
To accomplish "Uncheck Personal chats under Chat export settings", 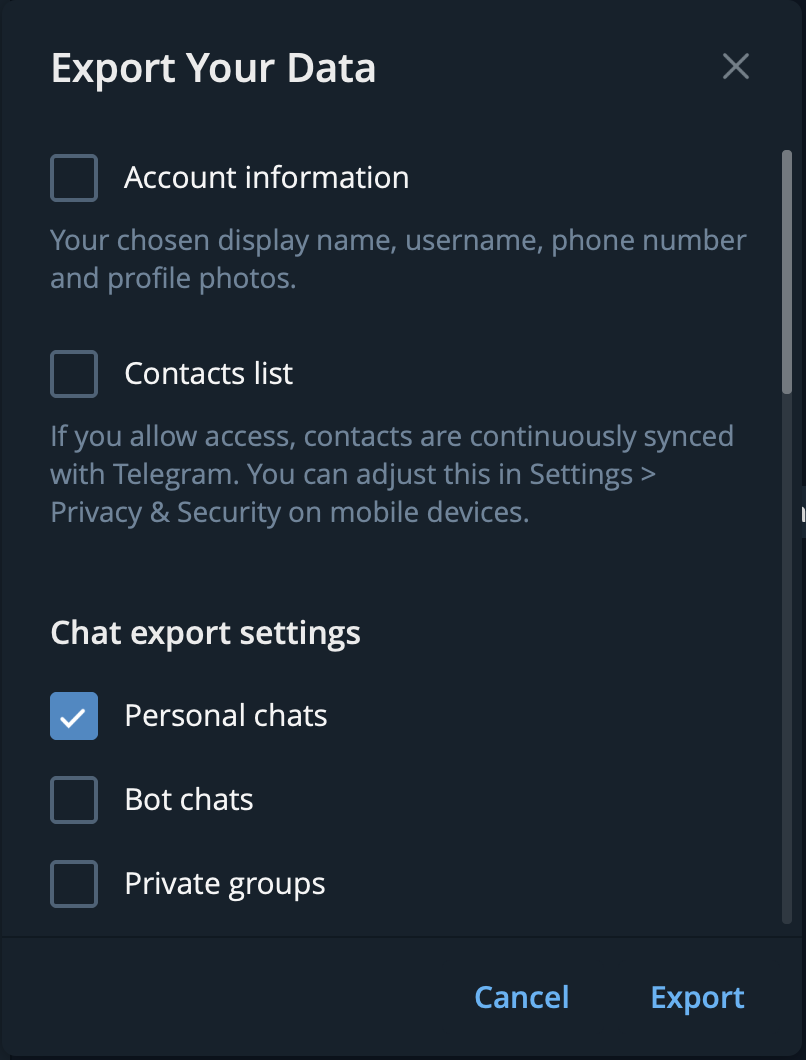I will tap(73, 715).
